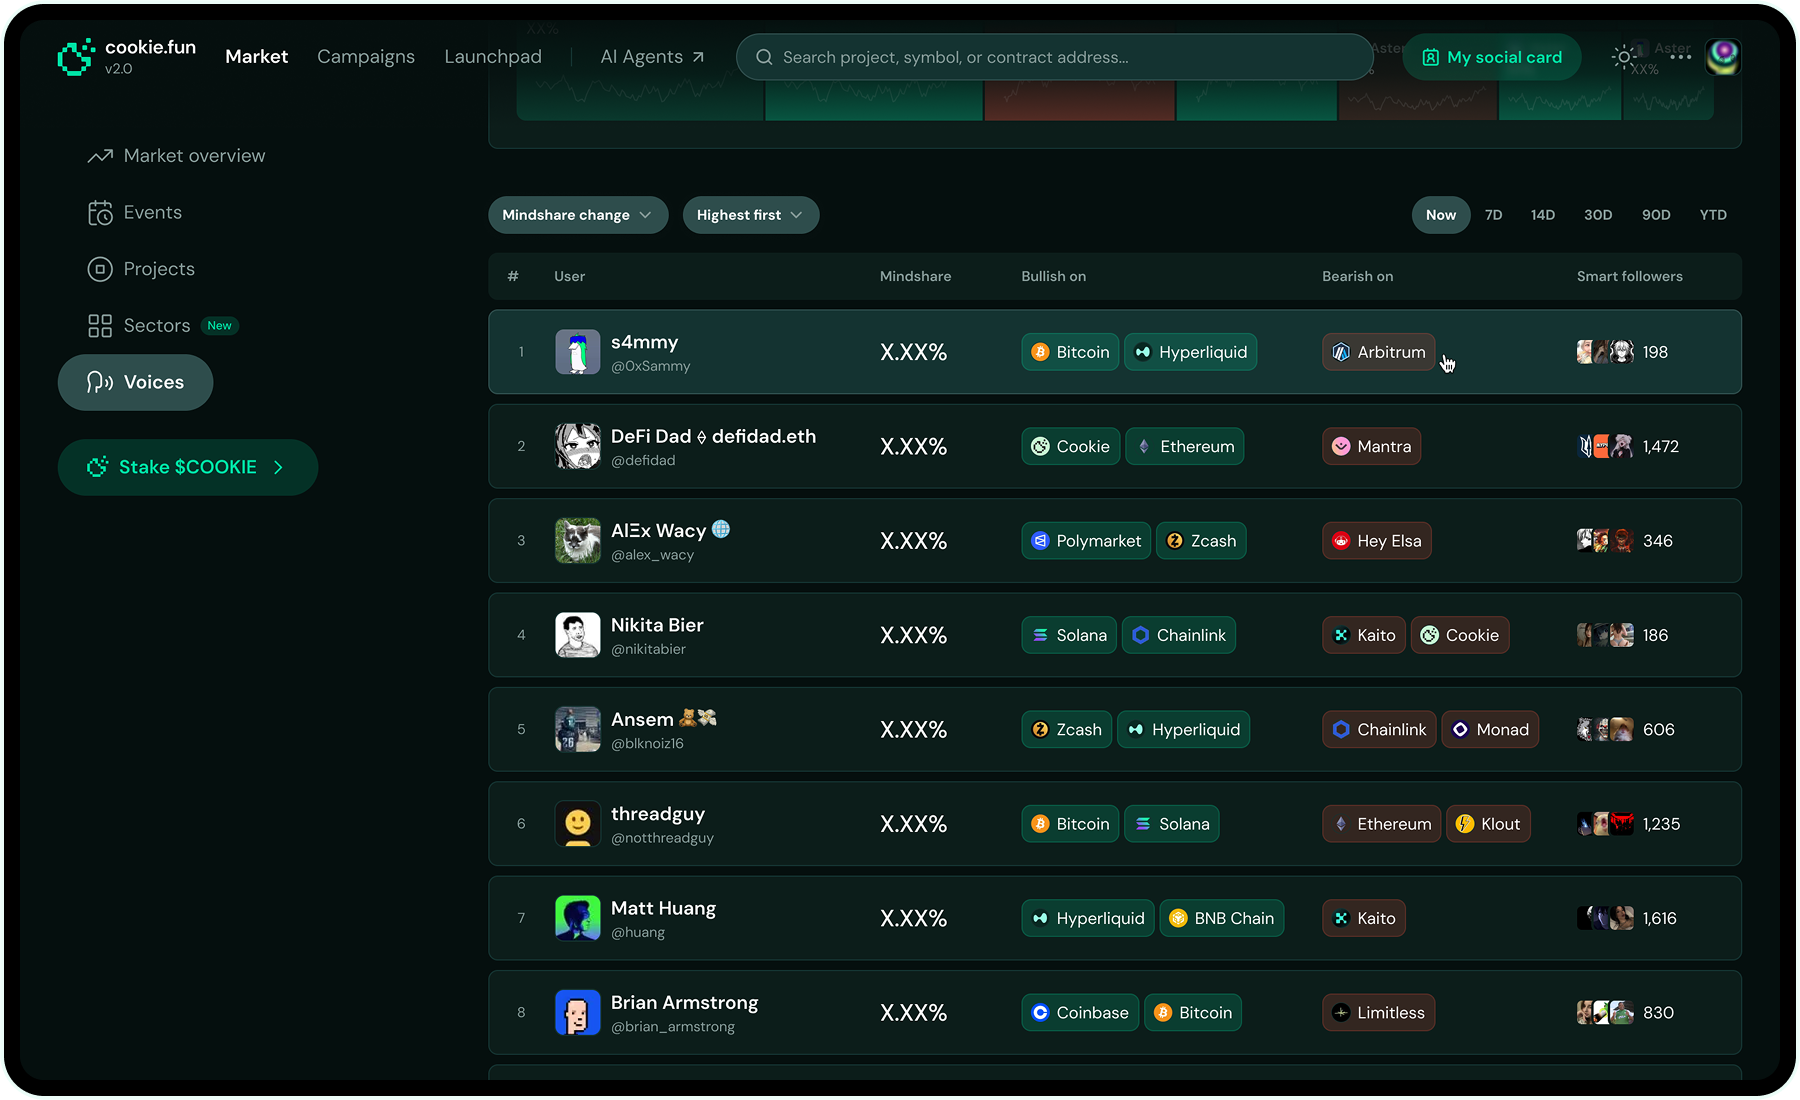Click the search magnifier icon
The width and height of the screenshot is (1800, 1100).
click(x=764, y=57)
